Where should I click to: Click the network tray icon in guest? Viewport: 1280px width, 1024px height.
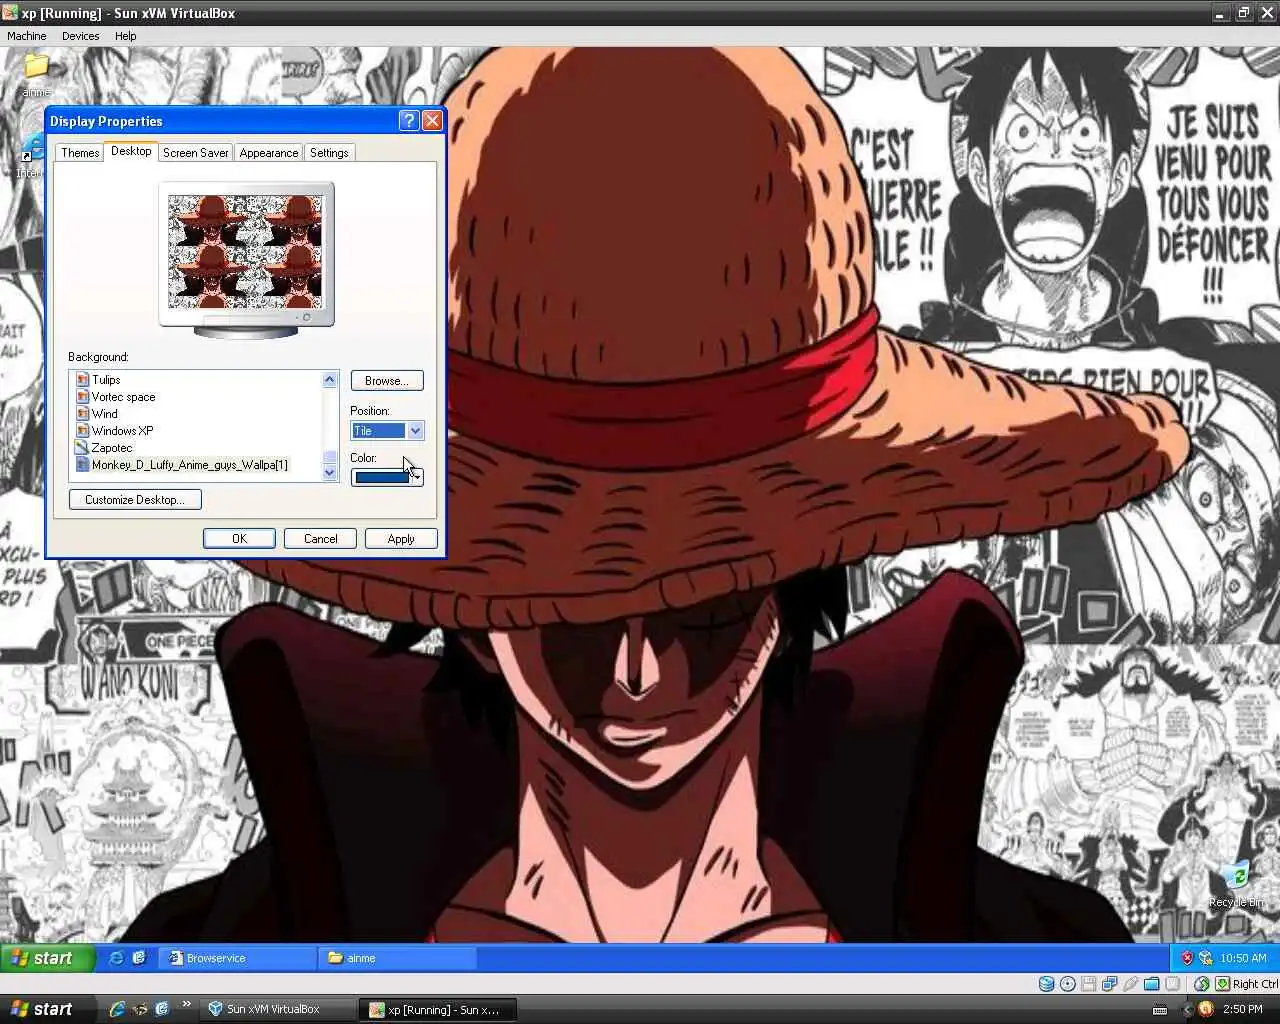[x=1205, y=958]
